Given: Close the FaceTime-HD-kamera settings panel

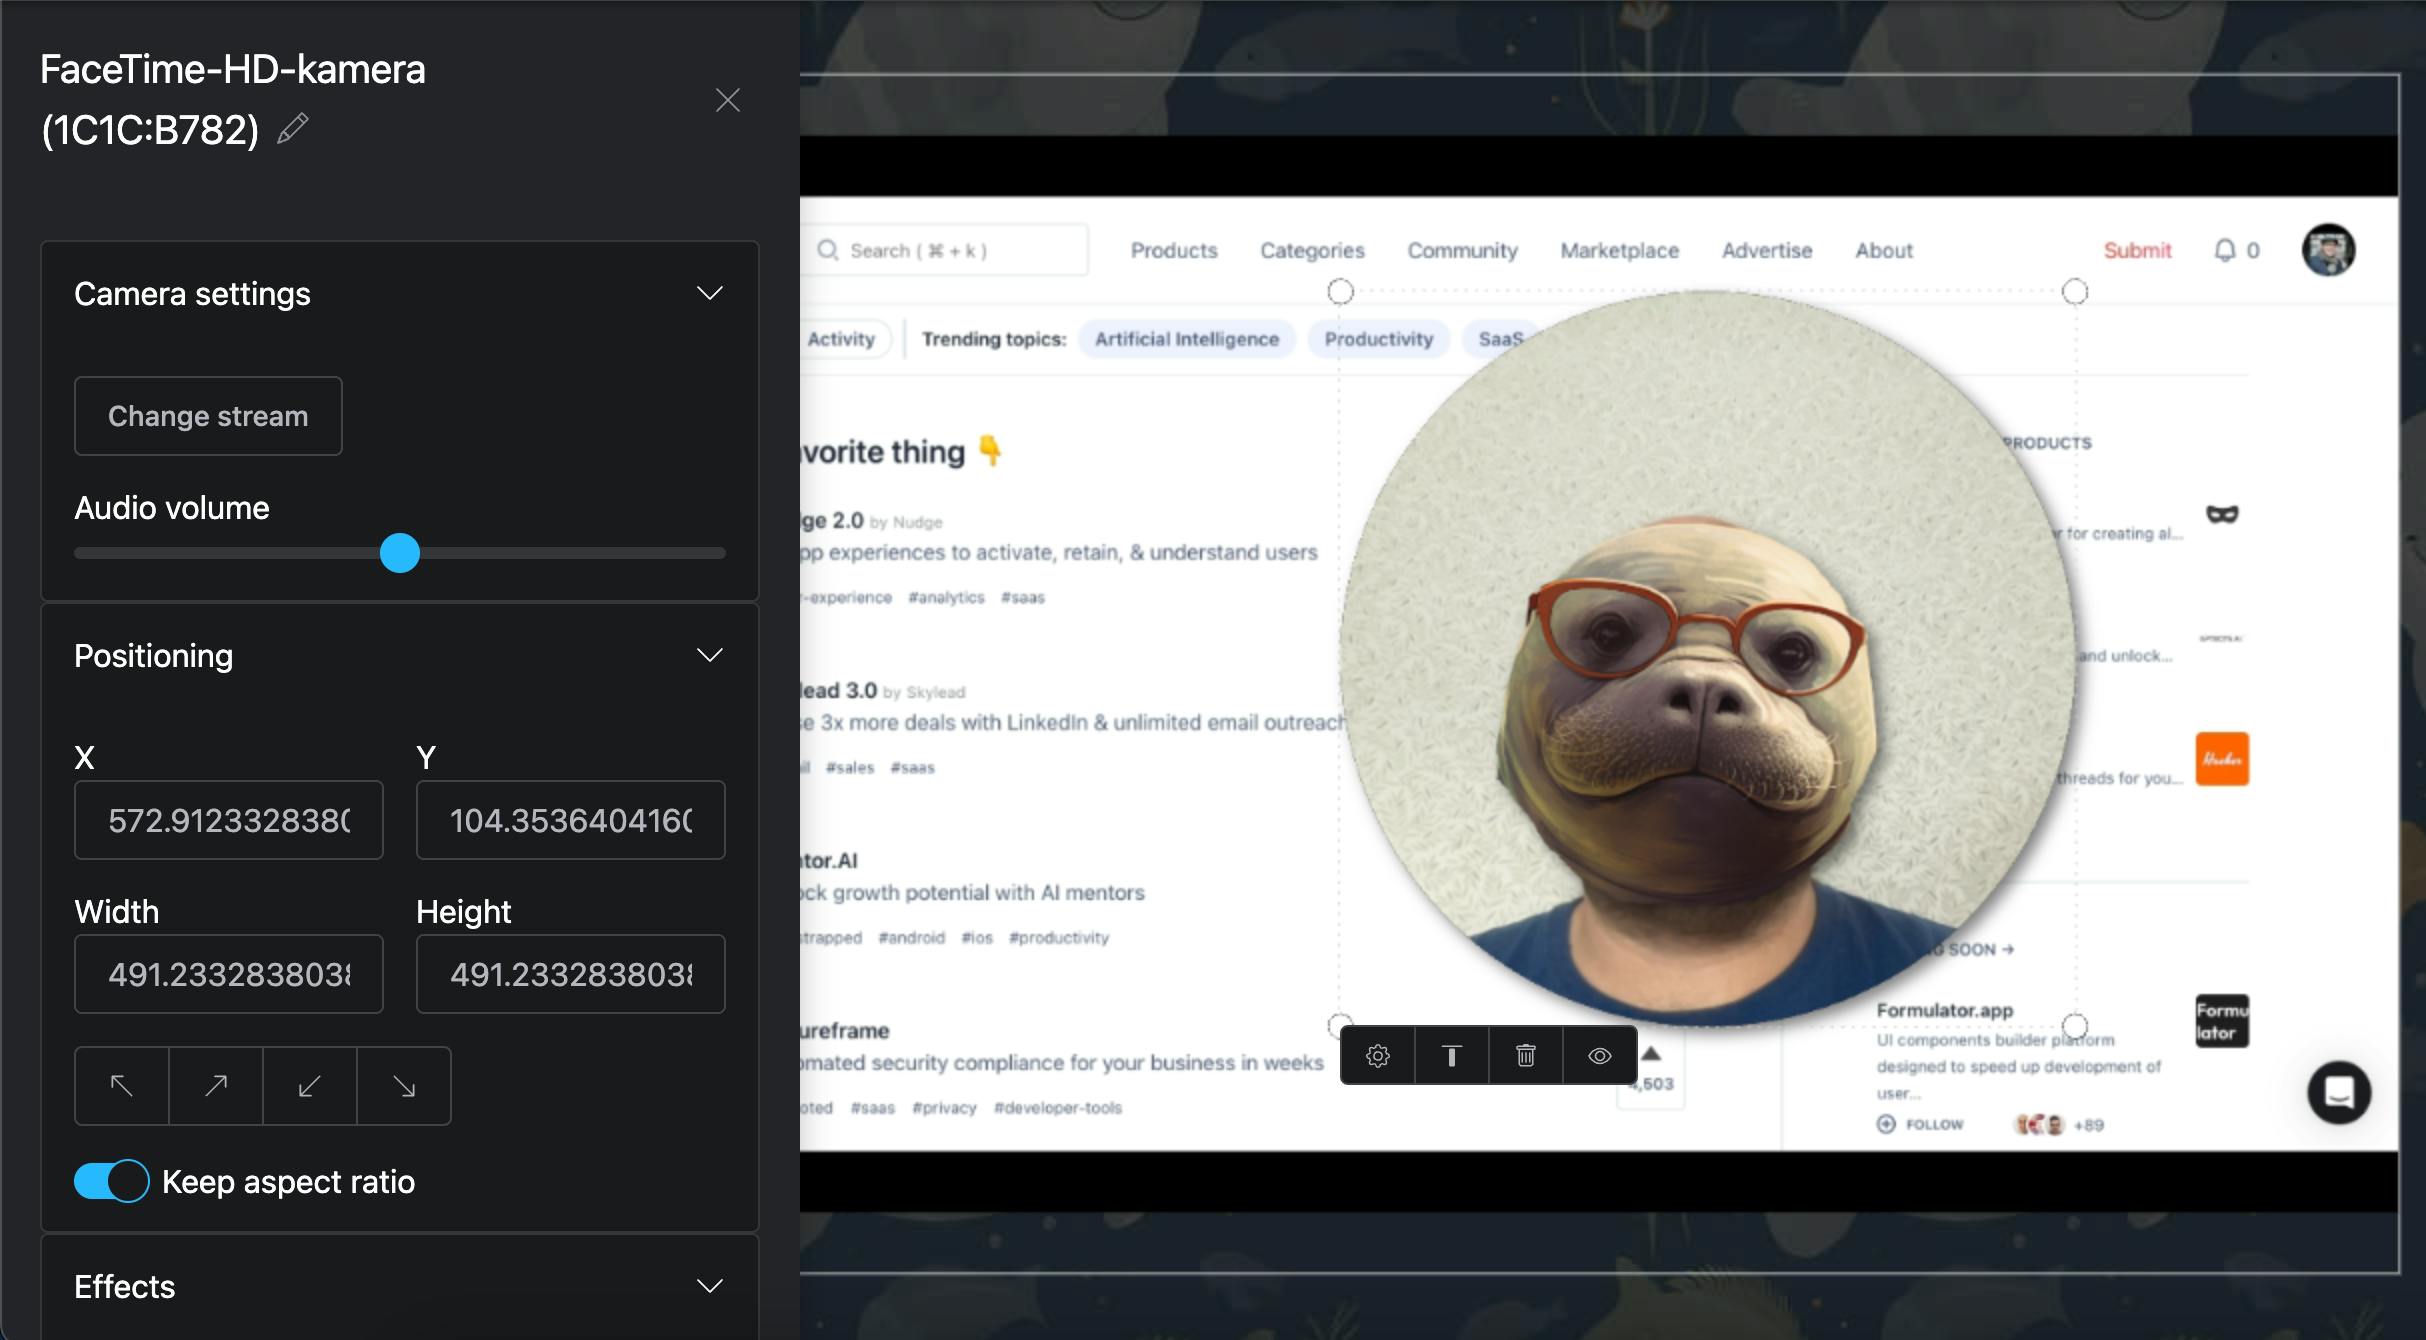Looking at the screenshot, I should (728, 100).
